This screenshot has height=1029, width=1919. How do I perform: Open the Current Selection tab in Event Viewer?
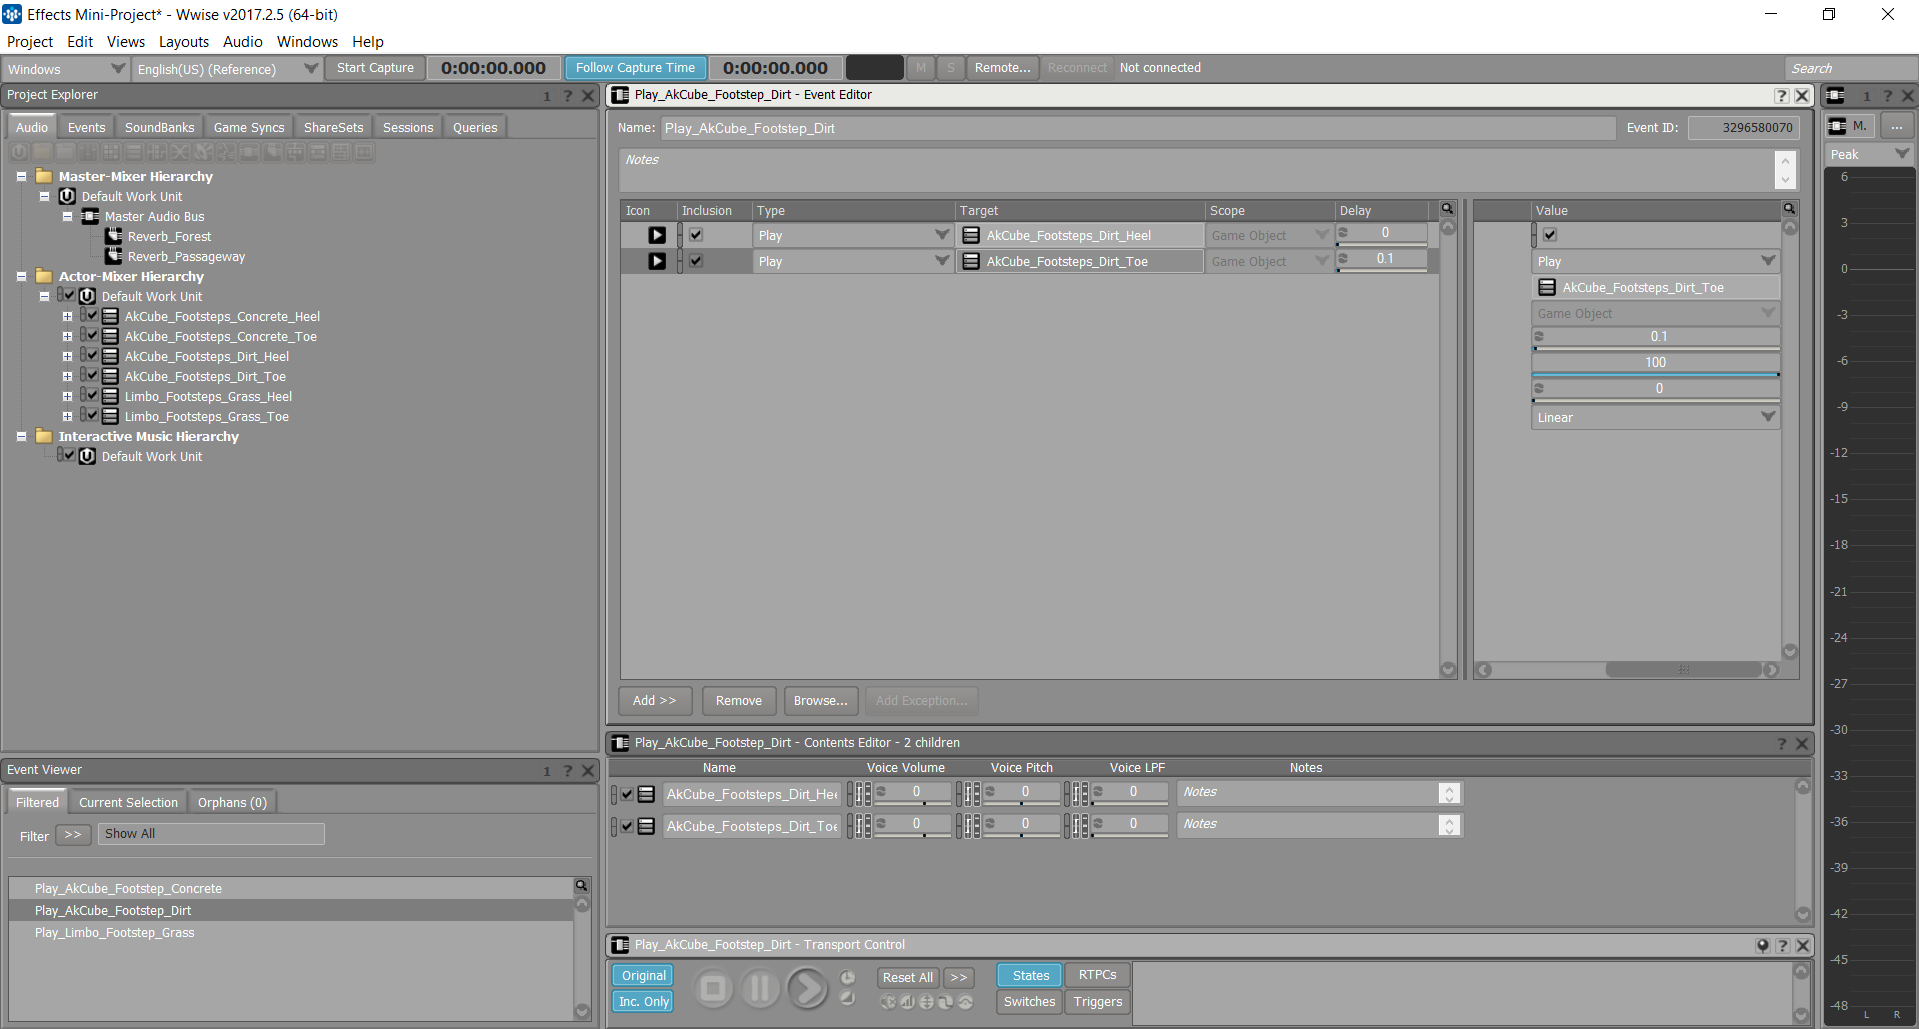[129, 803]
